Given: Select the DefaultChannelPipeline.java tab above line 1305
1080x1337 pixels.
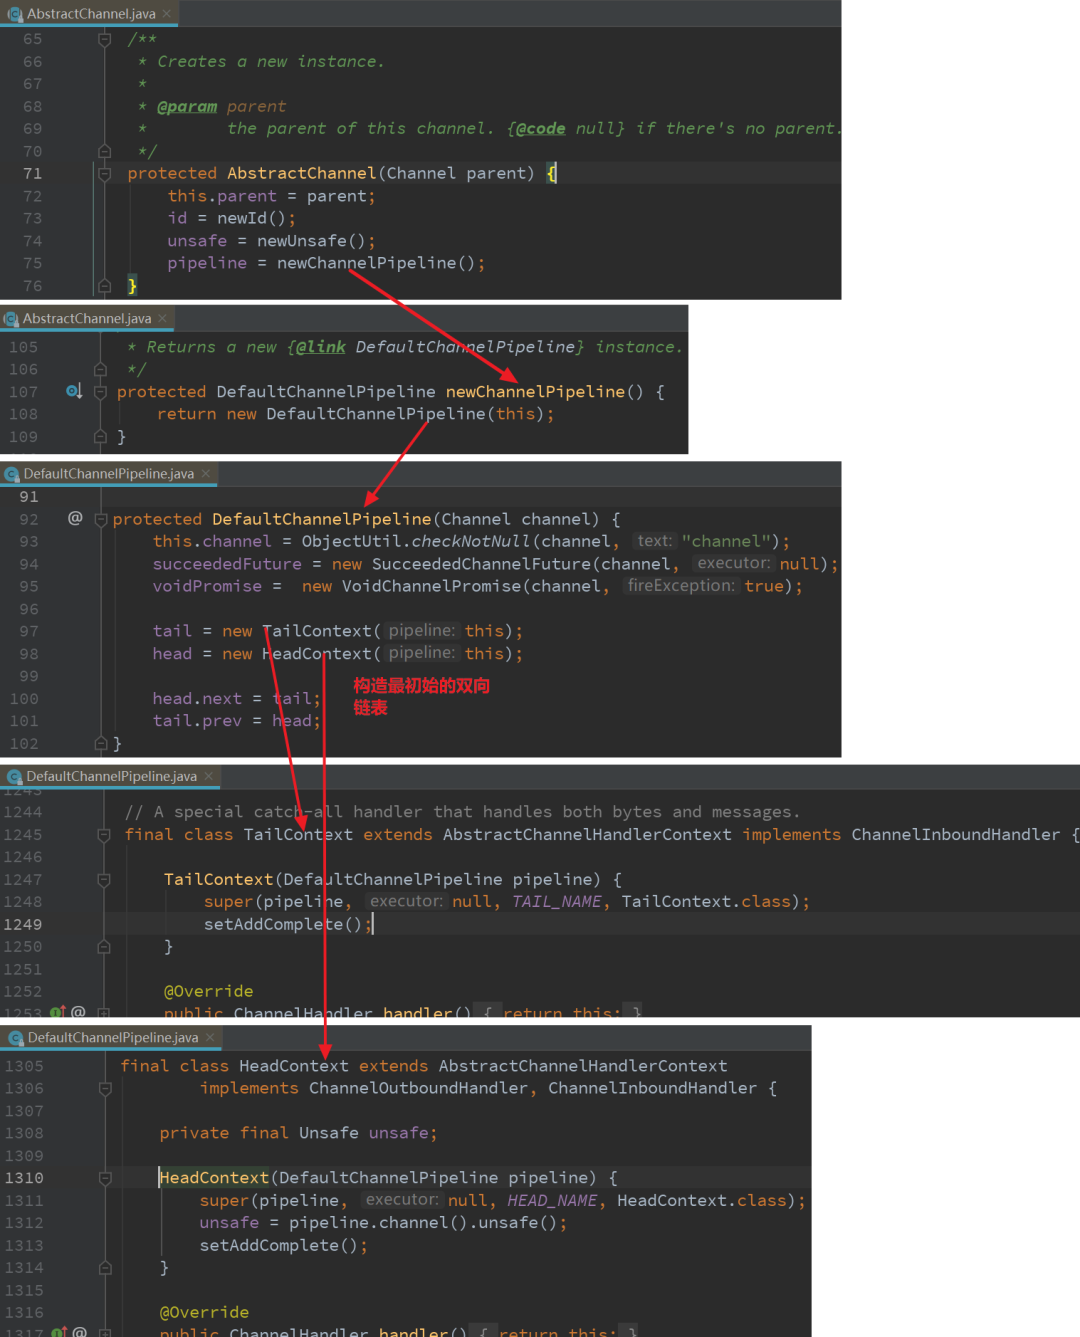Looking at the screenshot, I should 111,1038.
